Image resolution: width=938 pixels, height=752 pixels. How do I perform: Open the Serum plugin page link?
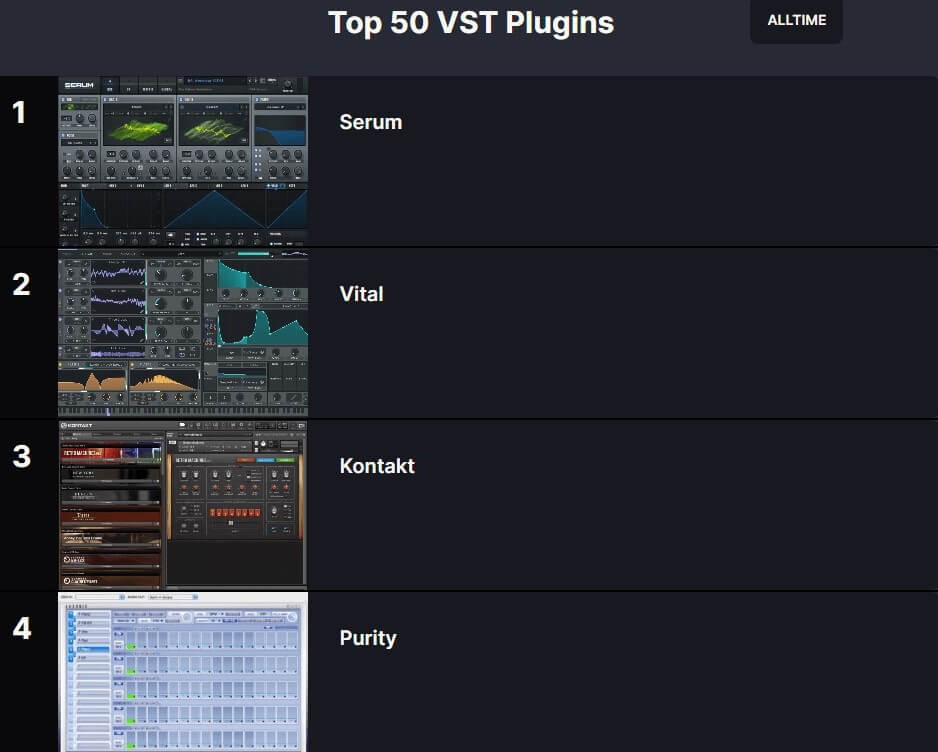point(370,122)
